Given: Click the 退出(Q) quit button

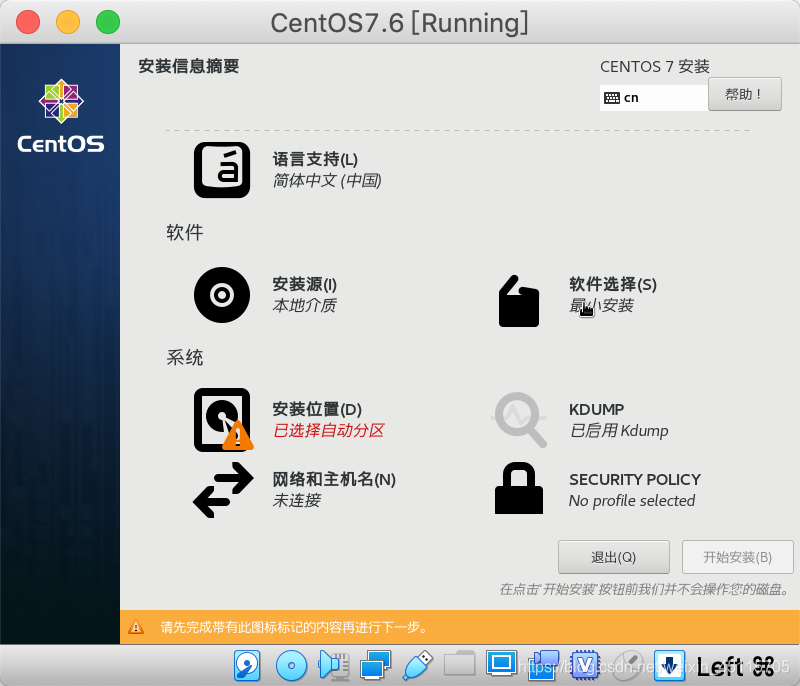Looking at the screenshot, I should [613, 557].
